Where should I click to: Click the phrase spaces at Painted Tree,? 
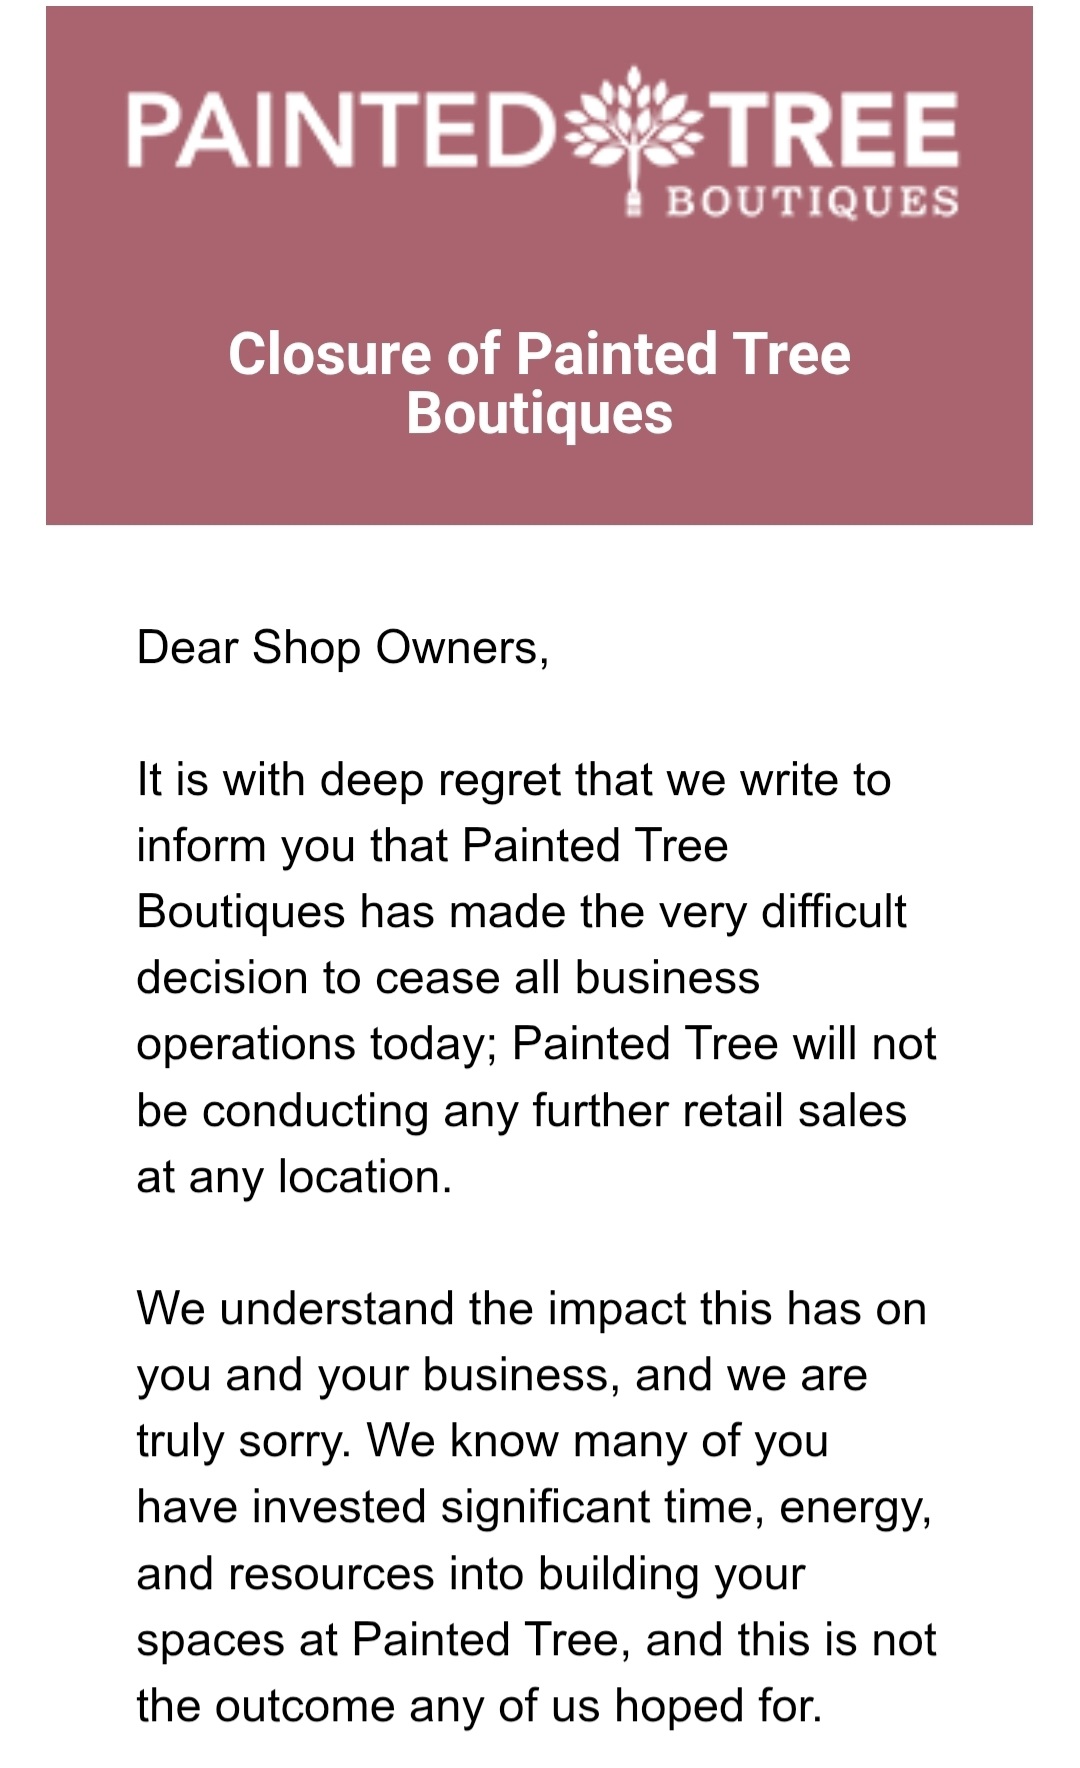[384, 1640]
